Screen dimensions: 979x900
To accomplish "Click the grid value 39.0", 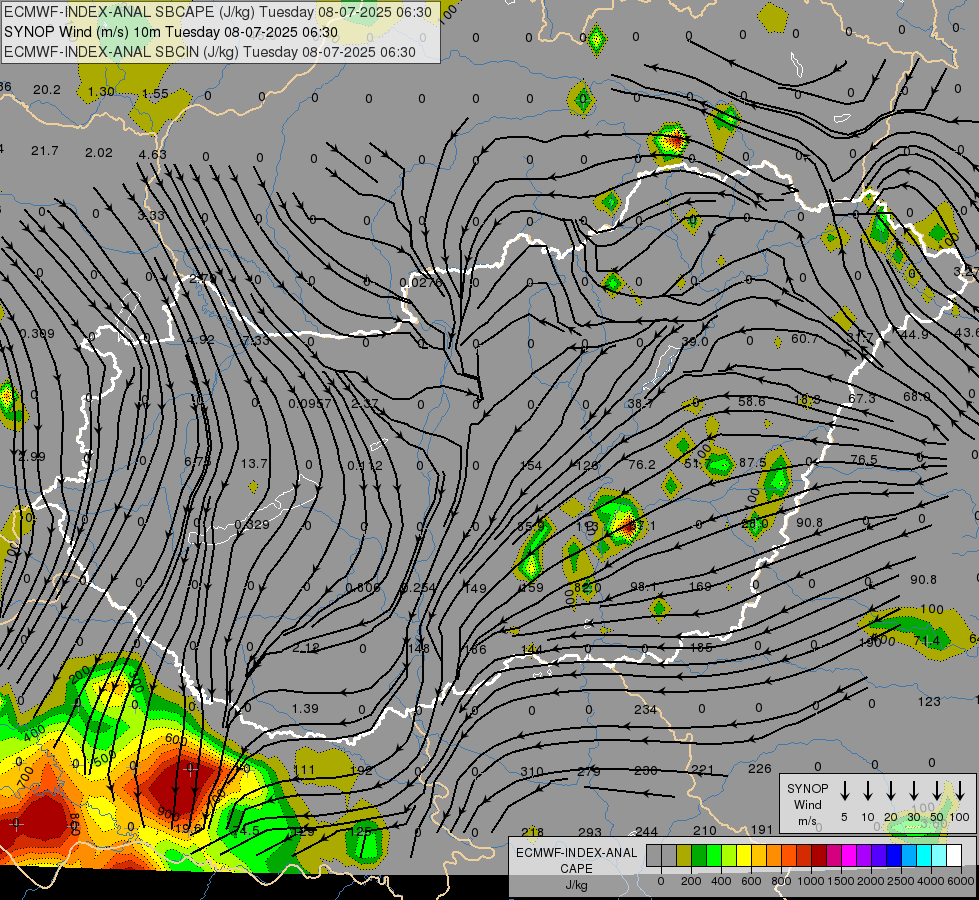I will (695, 342).
